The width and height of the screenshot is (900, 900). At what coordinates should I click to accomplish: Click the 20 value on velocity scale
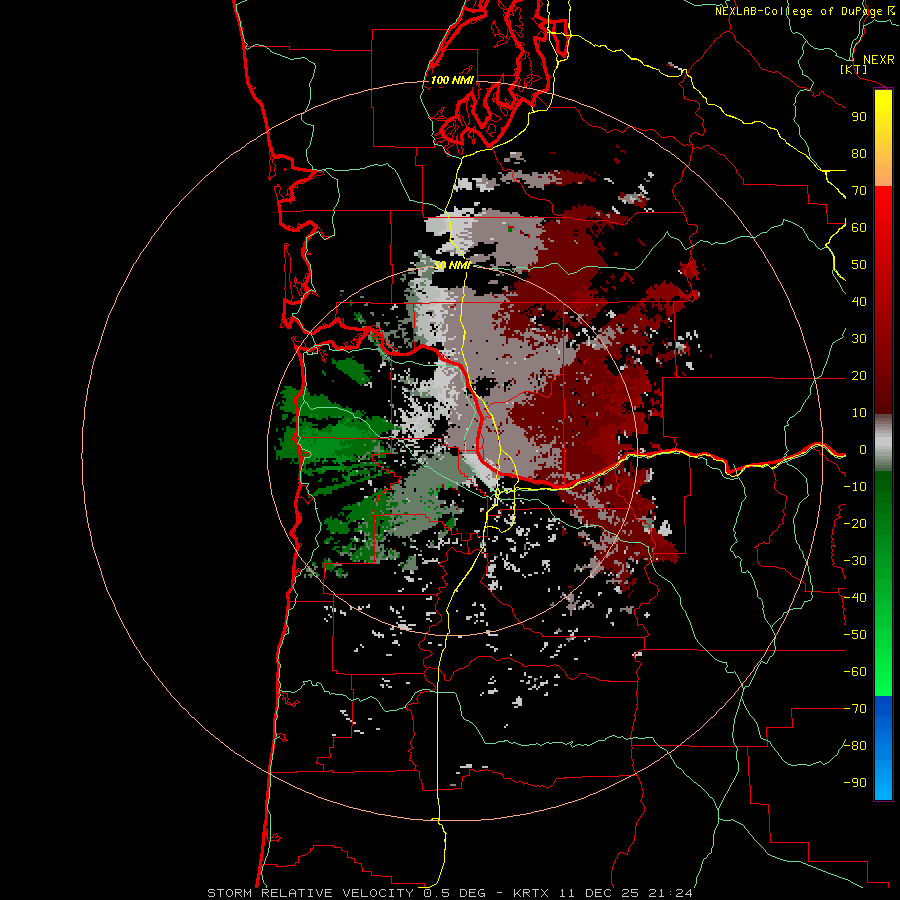(x=859, y=376)
